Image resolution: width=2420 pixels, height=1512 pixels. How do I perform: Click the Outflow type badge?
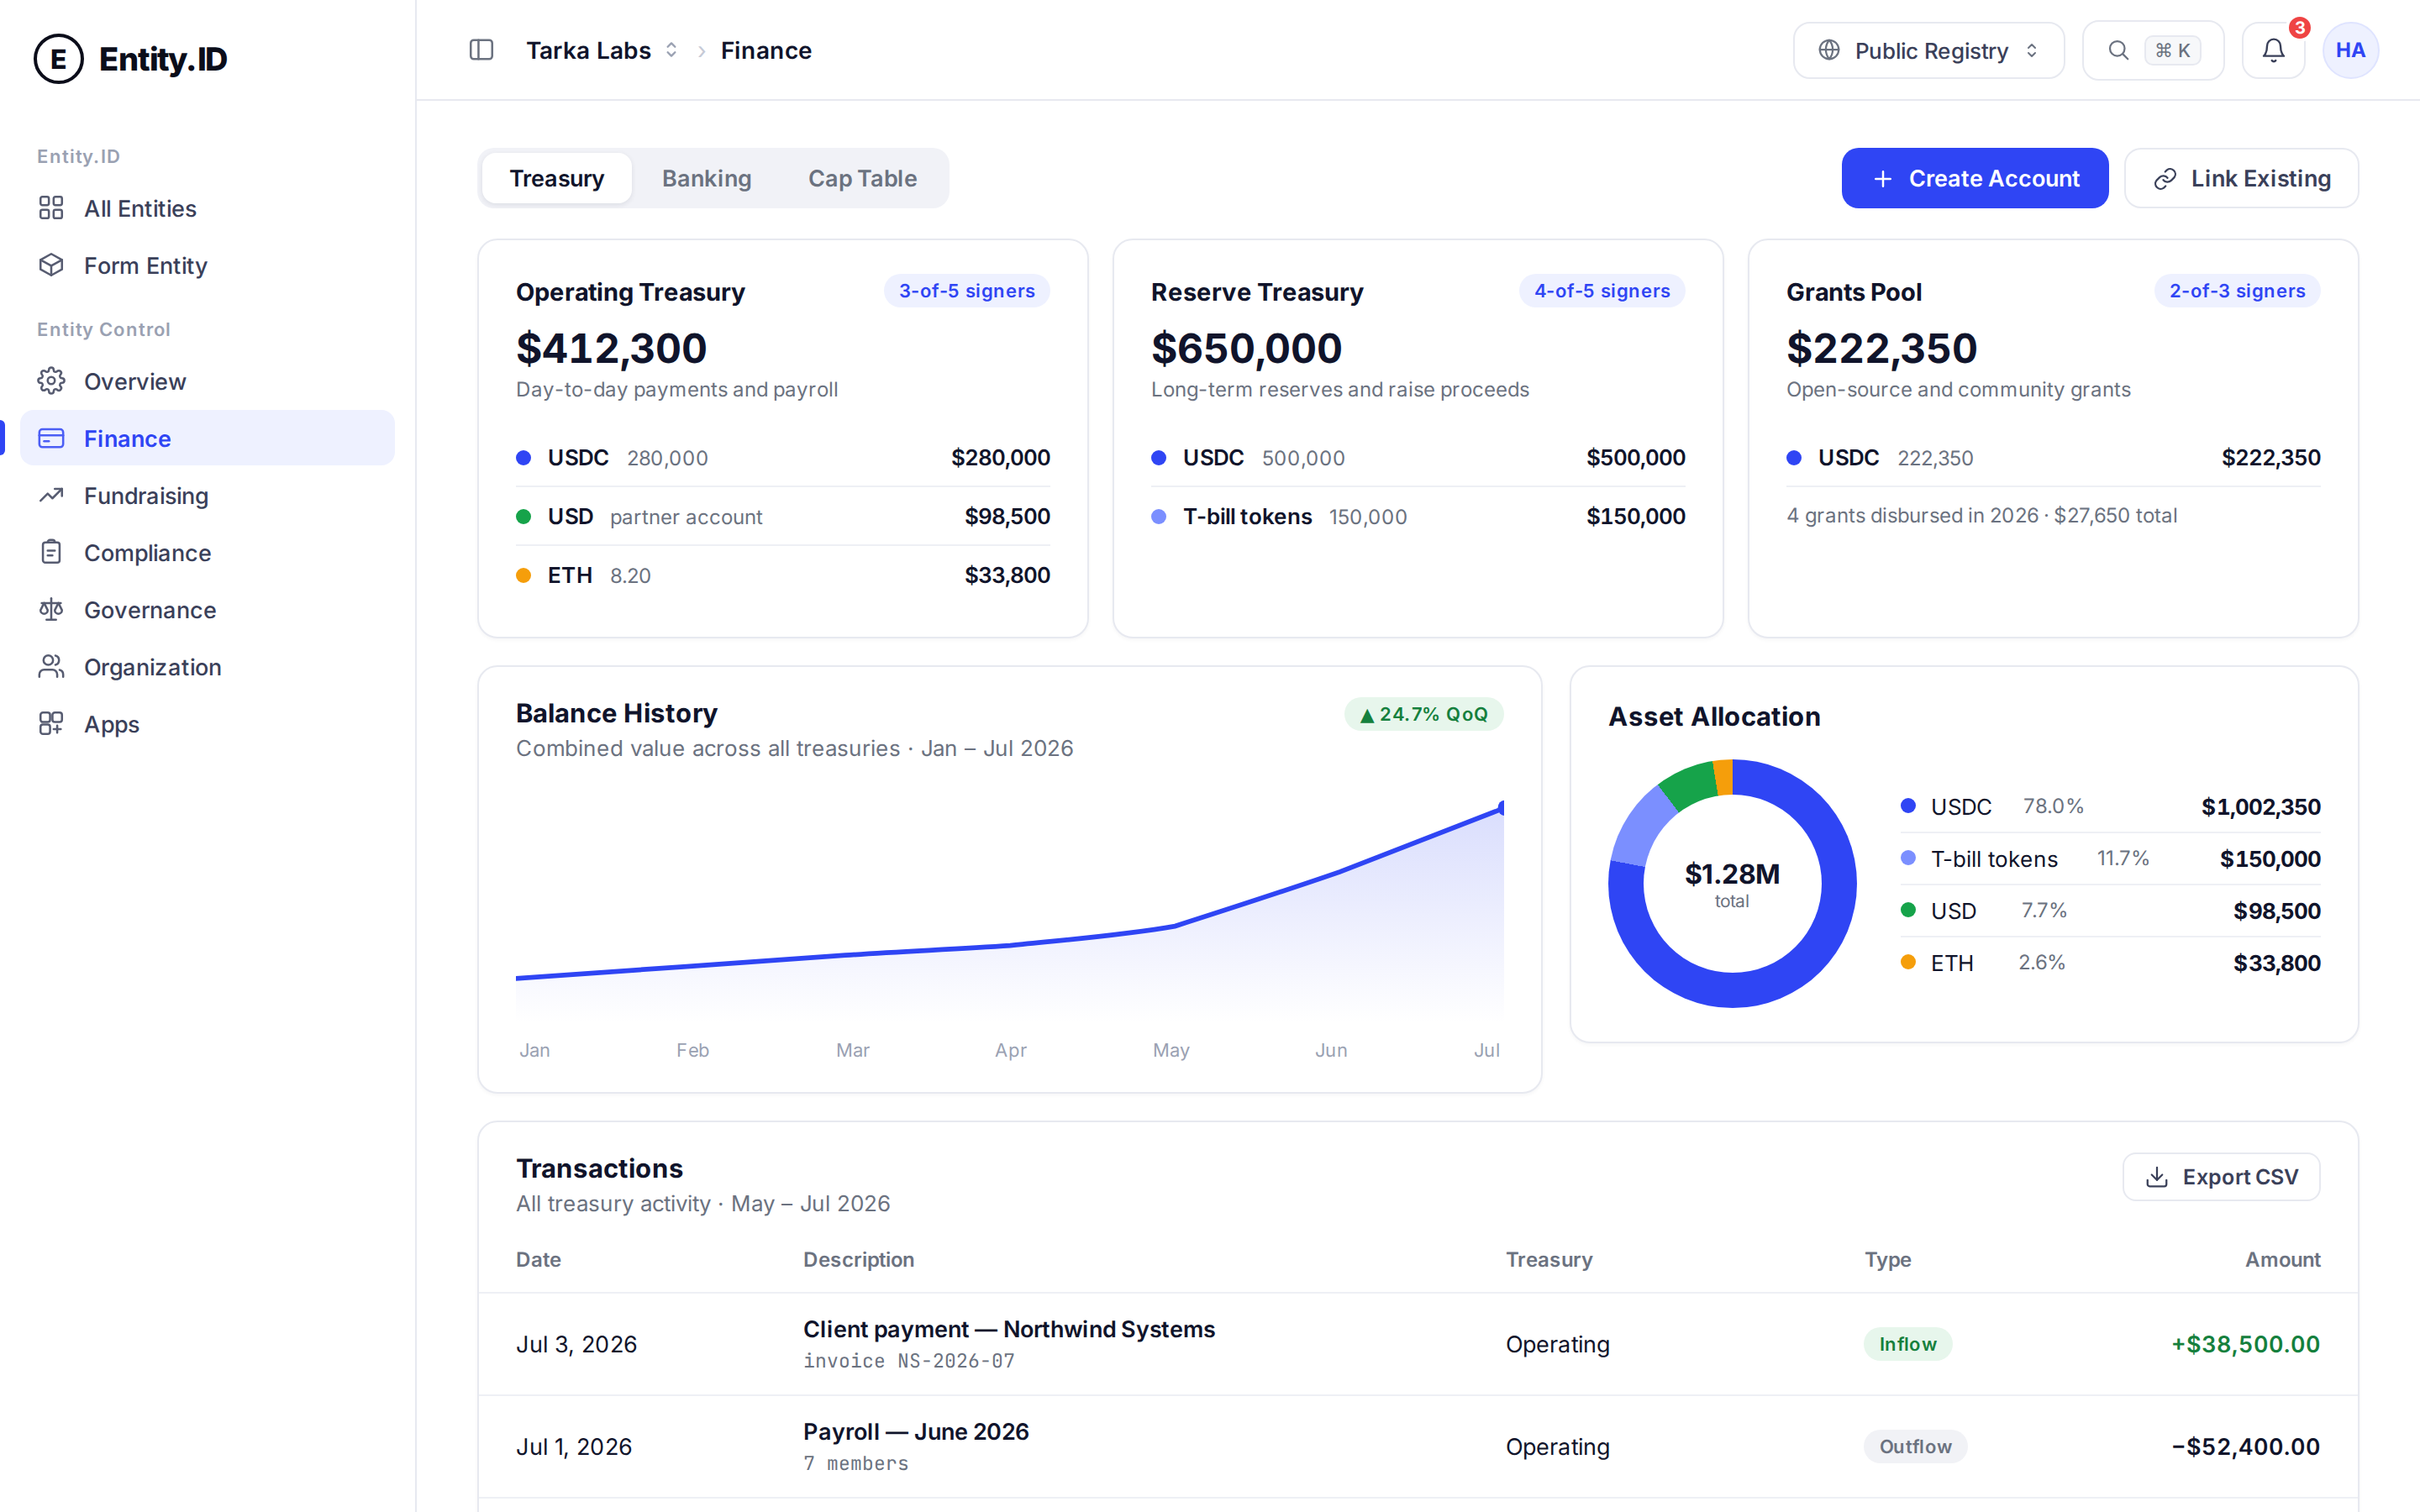(1915, 1446)
